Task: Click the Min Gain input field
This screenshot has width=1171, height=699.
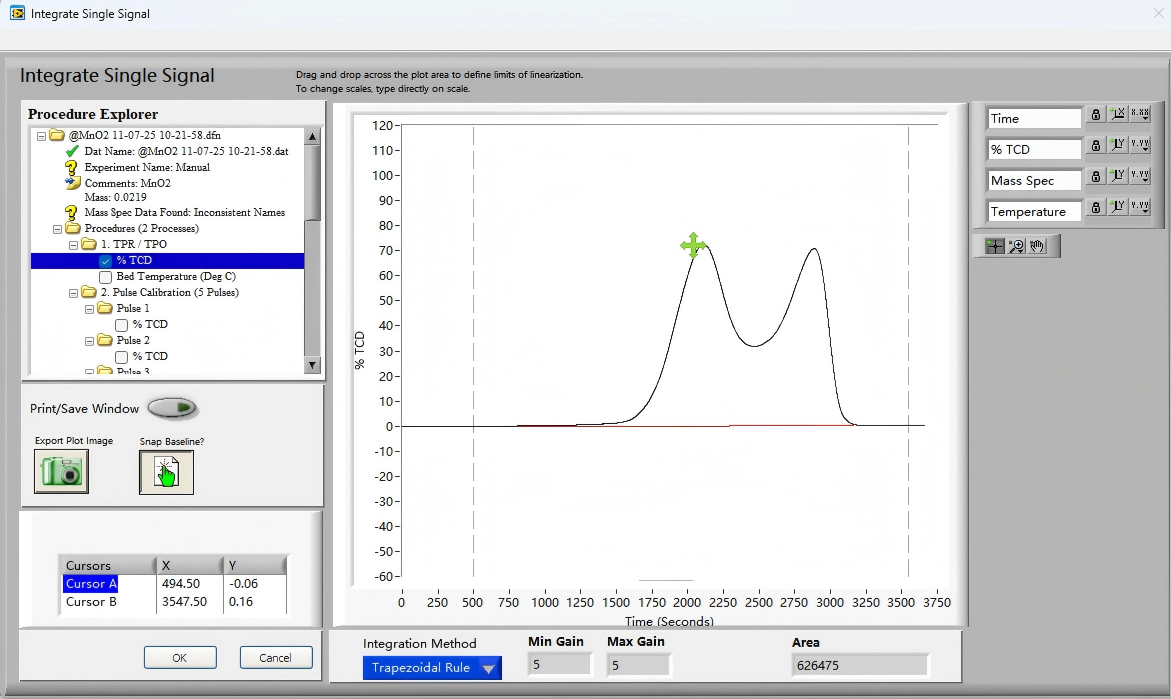Action: (559, 665)
